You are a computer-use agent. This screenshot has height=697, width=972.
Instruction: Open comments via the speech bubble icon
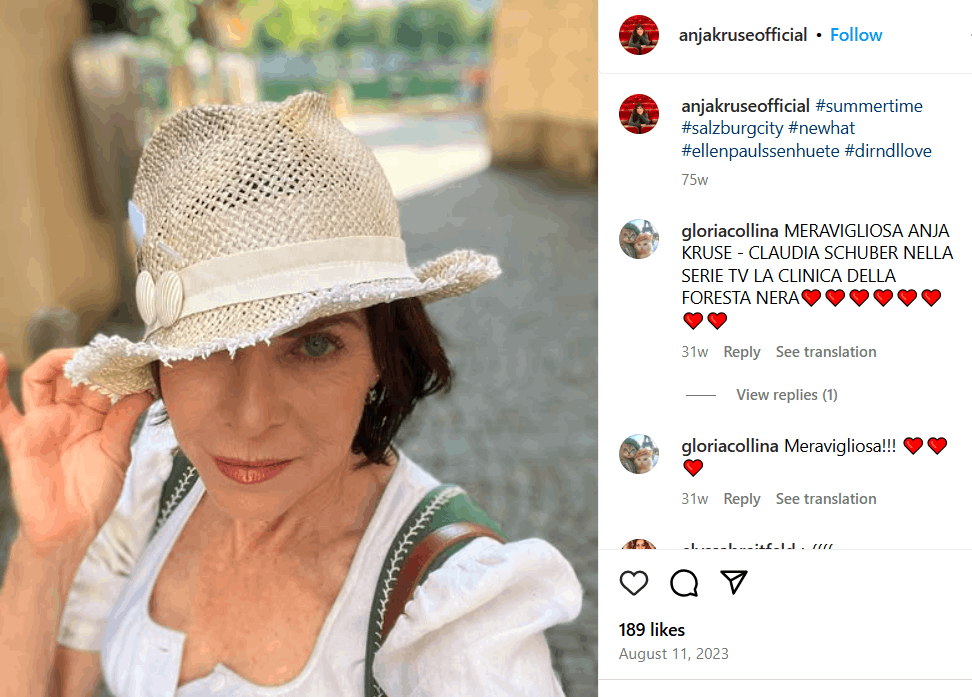point(684,583)
